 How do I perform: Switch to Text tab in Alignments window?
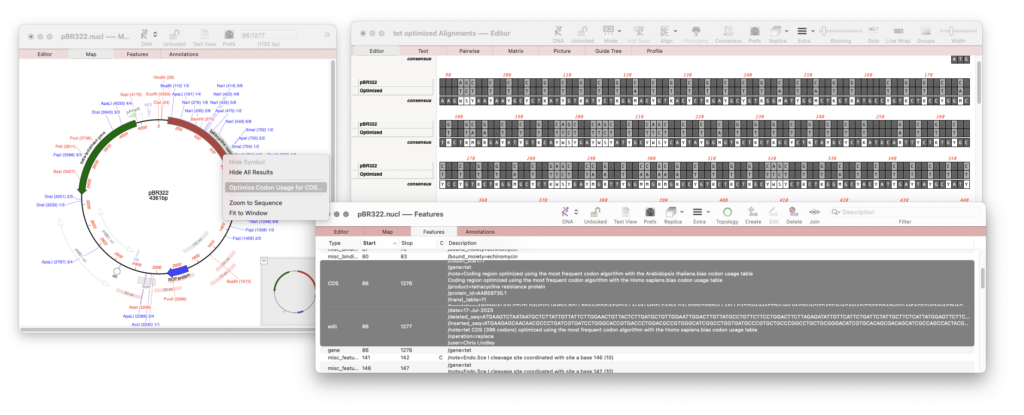click(x=423, y=50)
